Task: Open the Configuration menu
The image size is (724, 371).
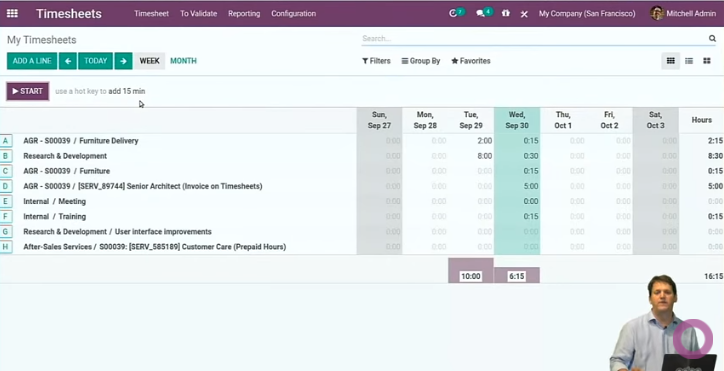Action: pyautogui.click(x=294, y=13)
